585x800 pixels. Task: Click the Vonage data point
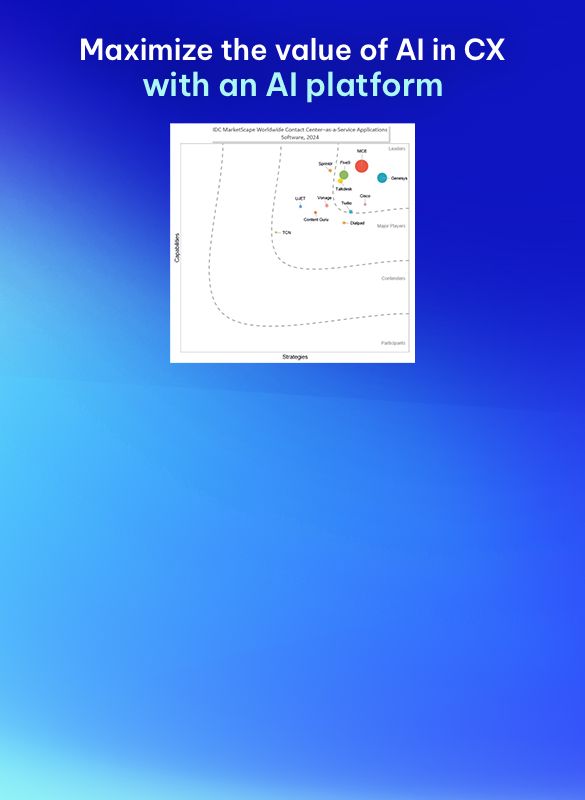coord(326,205)
